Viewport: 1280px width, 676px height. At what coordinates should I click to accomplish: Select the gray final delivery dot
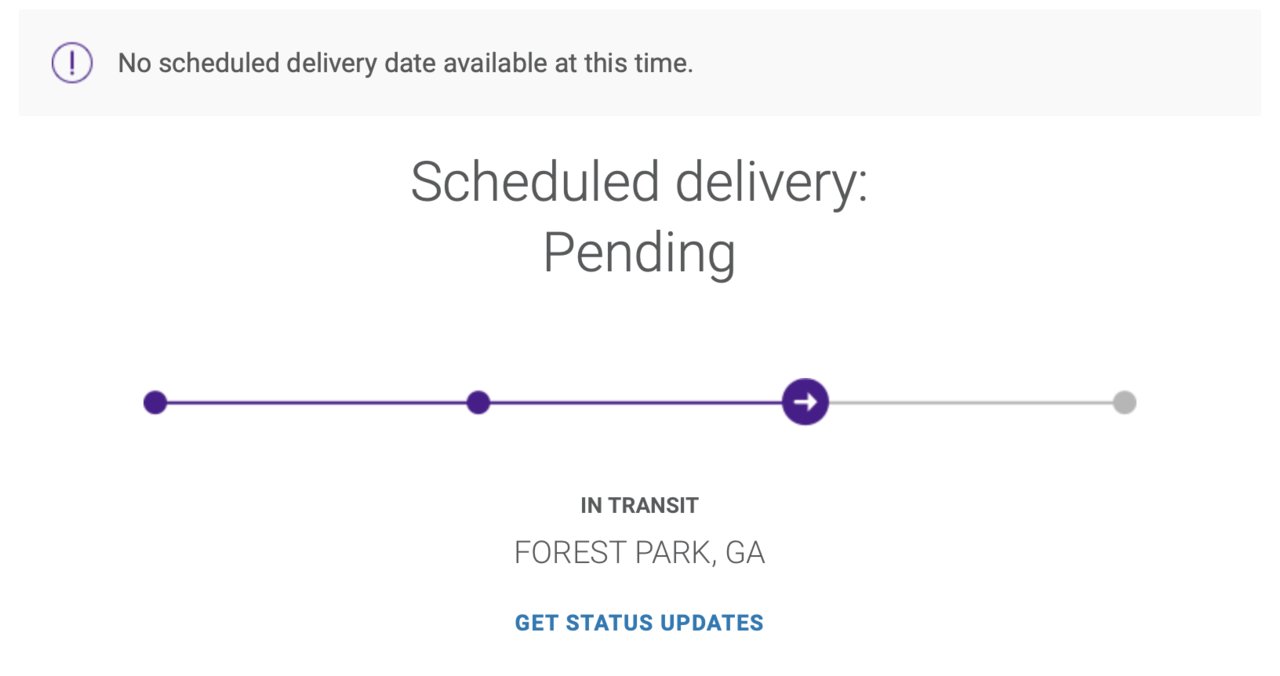pyautogui.click(x=1125, y=403)
